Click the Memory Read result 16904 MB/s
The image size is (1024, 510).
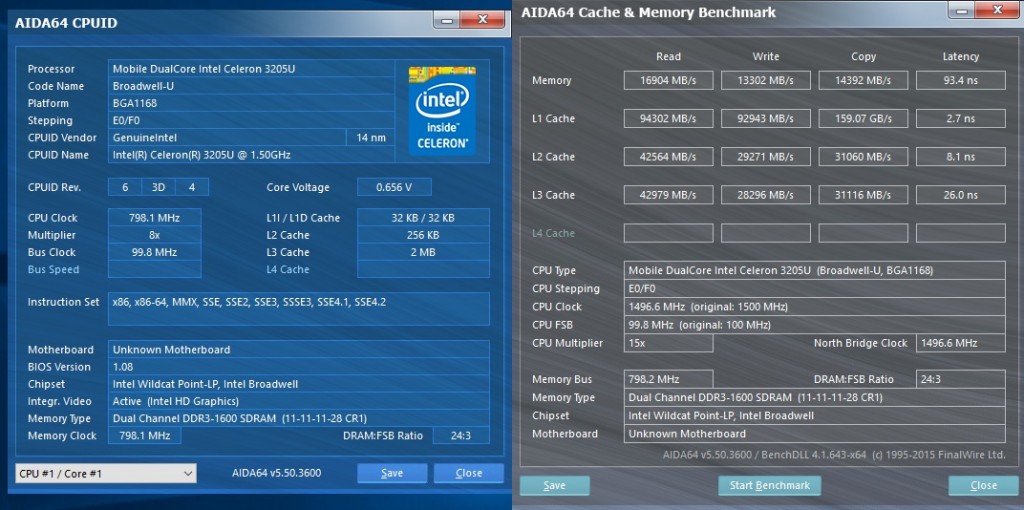pos(668,80)
